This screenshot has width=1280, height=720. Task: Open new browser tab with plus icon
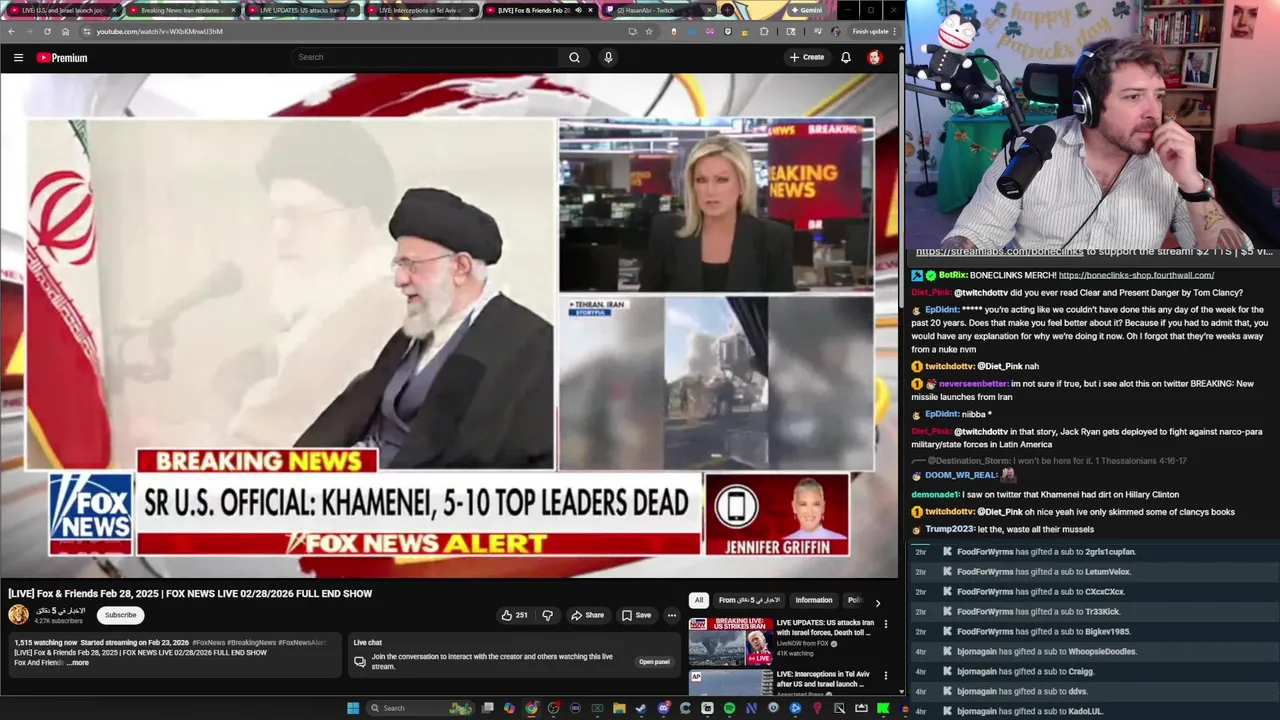[728, 10]
